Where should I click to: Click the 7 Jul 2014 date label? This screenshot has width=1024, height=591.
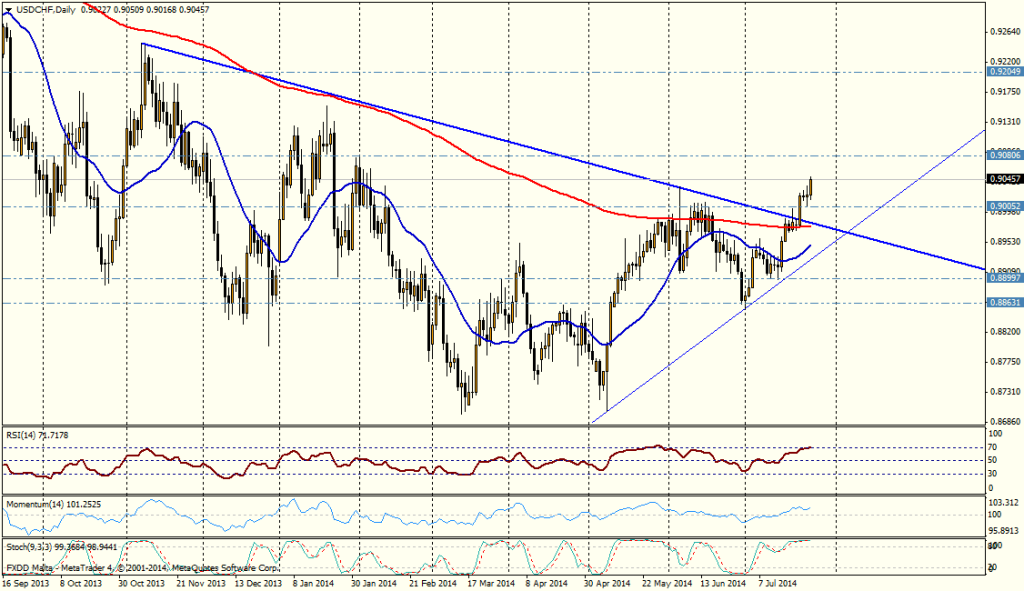[x=777, y=581]
